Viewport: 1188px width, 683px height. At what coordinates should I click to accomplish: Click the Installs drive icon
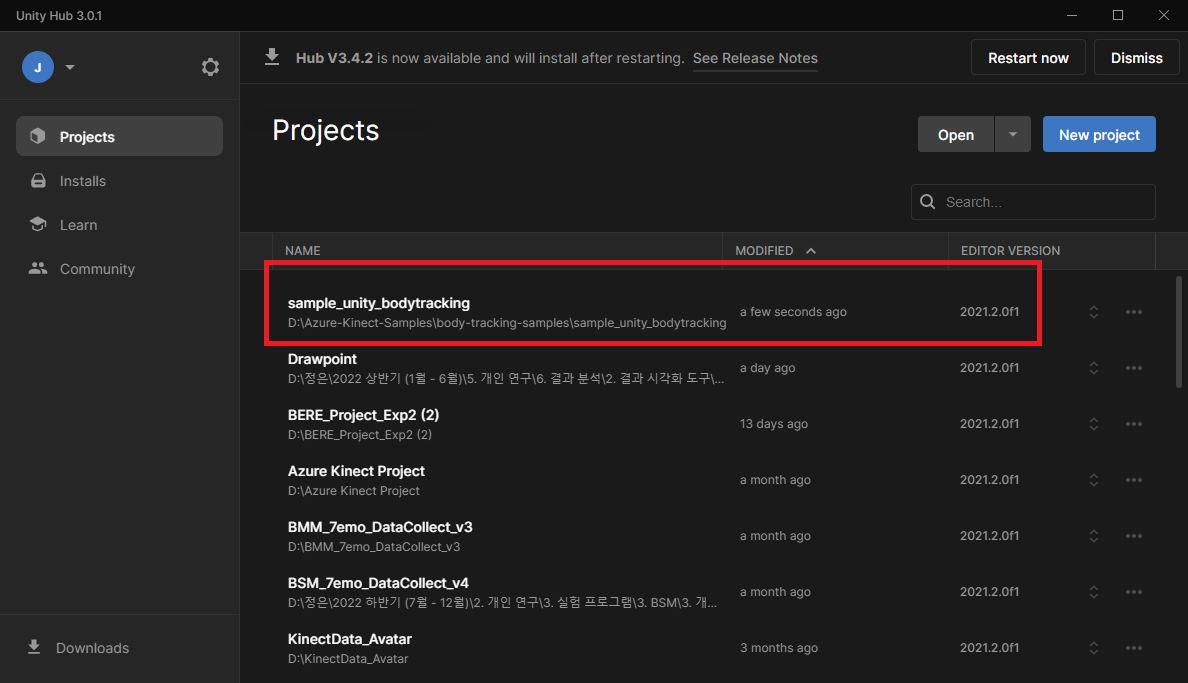point(38,180)
